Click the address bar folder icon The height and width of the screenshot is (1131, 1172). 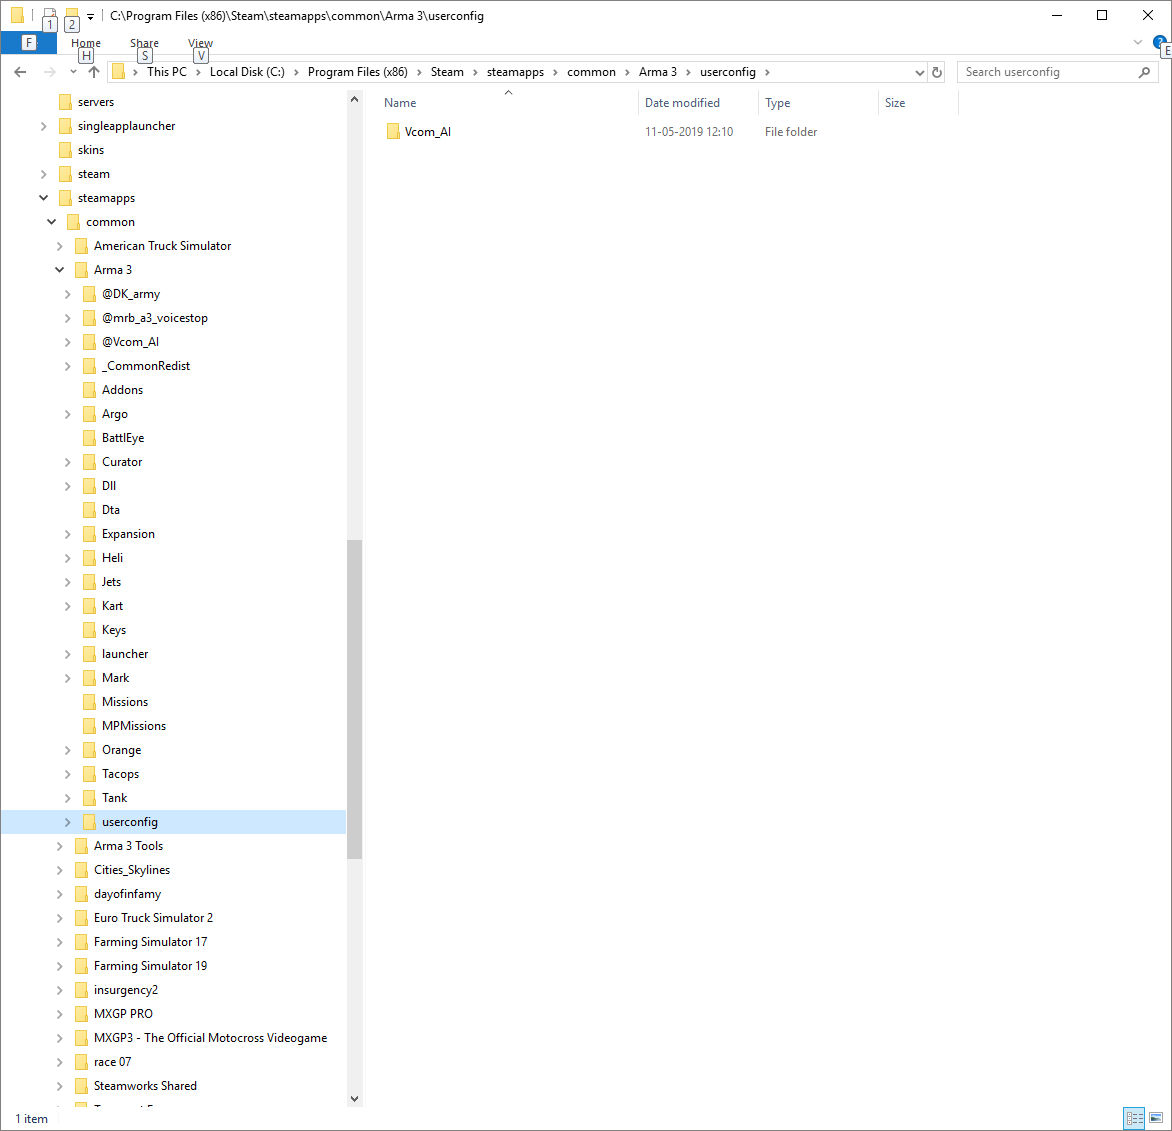118,72
